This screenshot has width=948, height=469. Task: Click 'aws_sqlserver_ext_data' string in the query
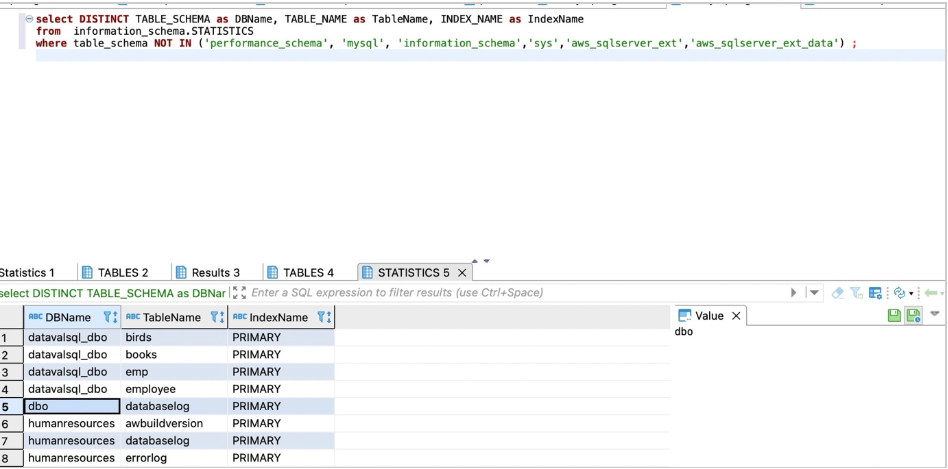[767, 44]
